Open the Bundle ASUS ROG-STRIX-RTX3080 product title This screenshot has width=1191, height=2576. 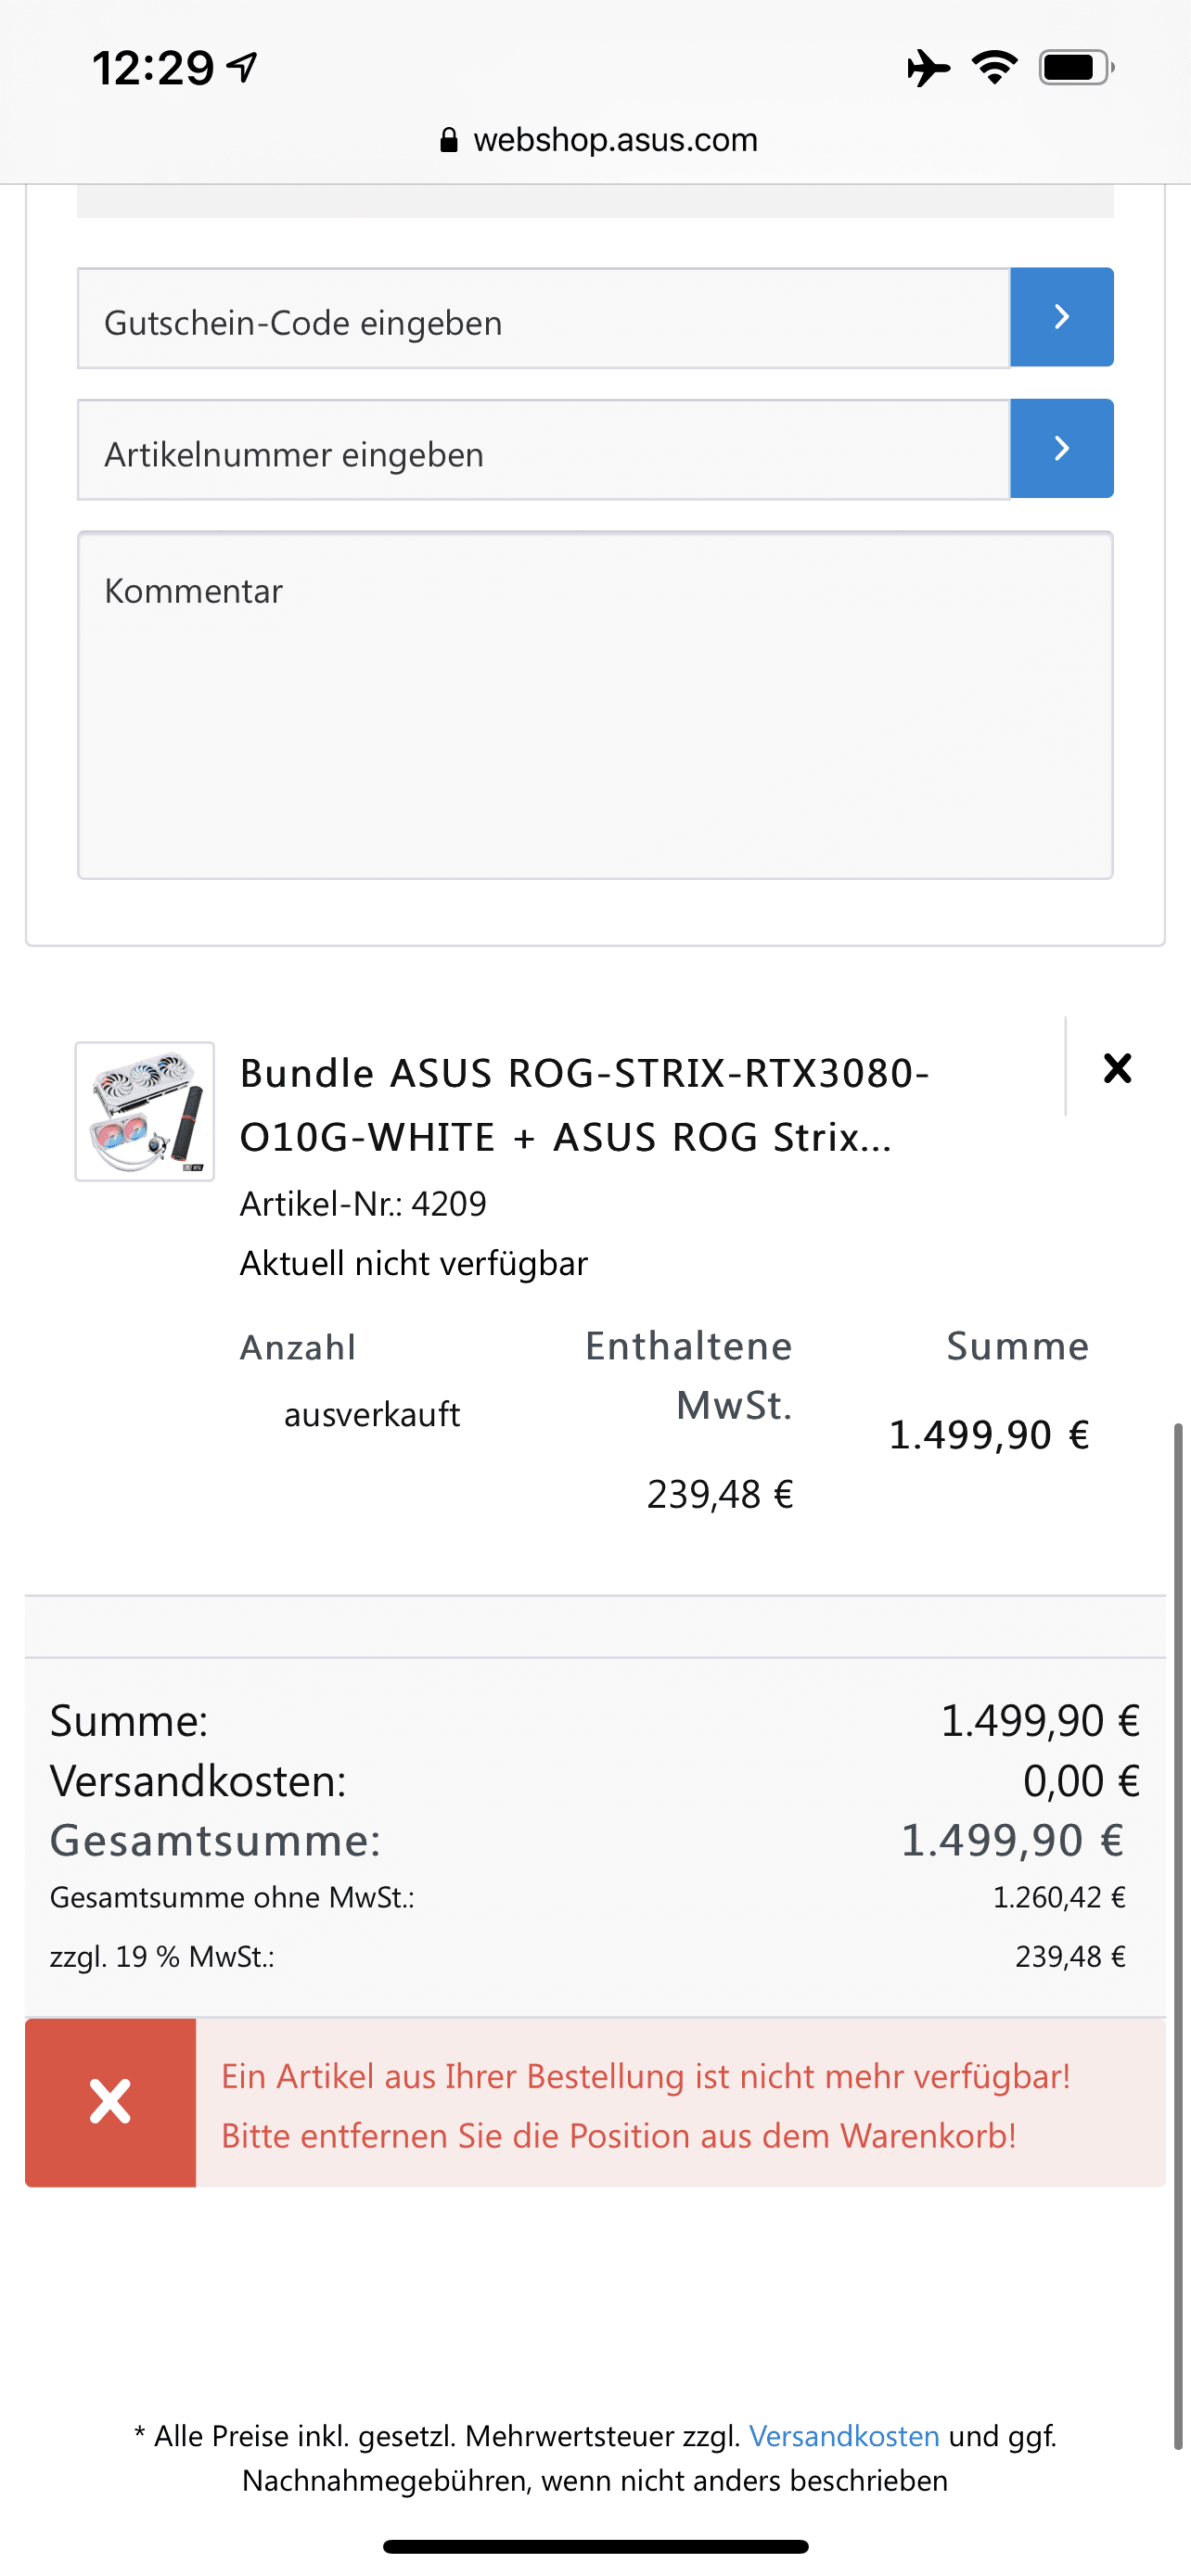(x=584, y=1105)
